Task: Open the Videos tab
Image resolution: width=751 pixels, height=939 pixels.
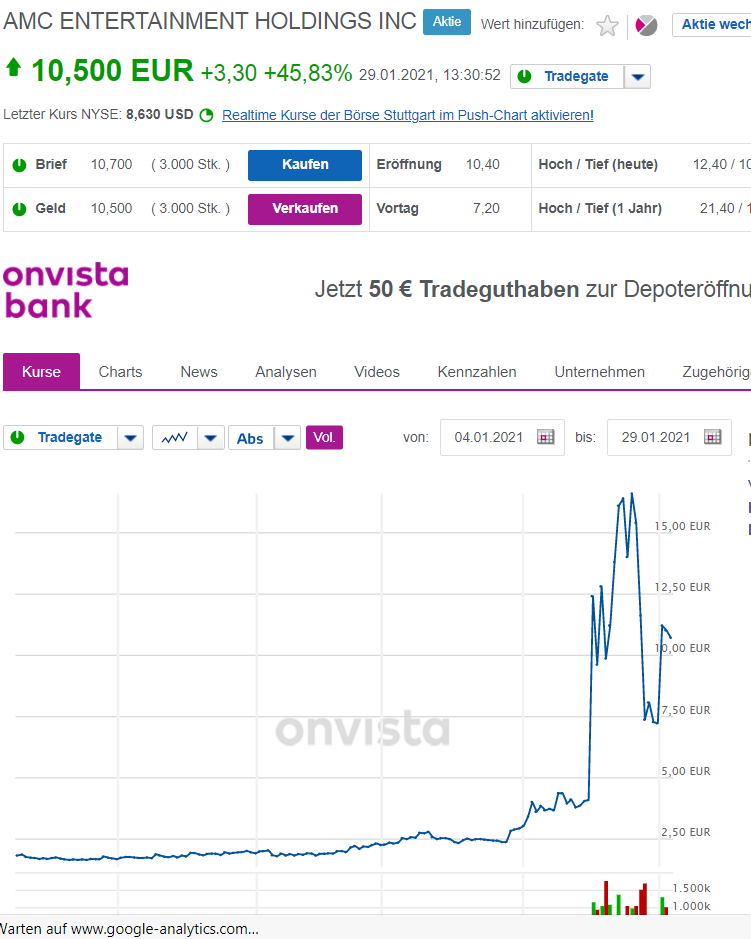Action: (377, 372)
